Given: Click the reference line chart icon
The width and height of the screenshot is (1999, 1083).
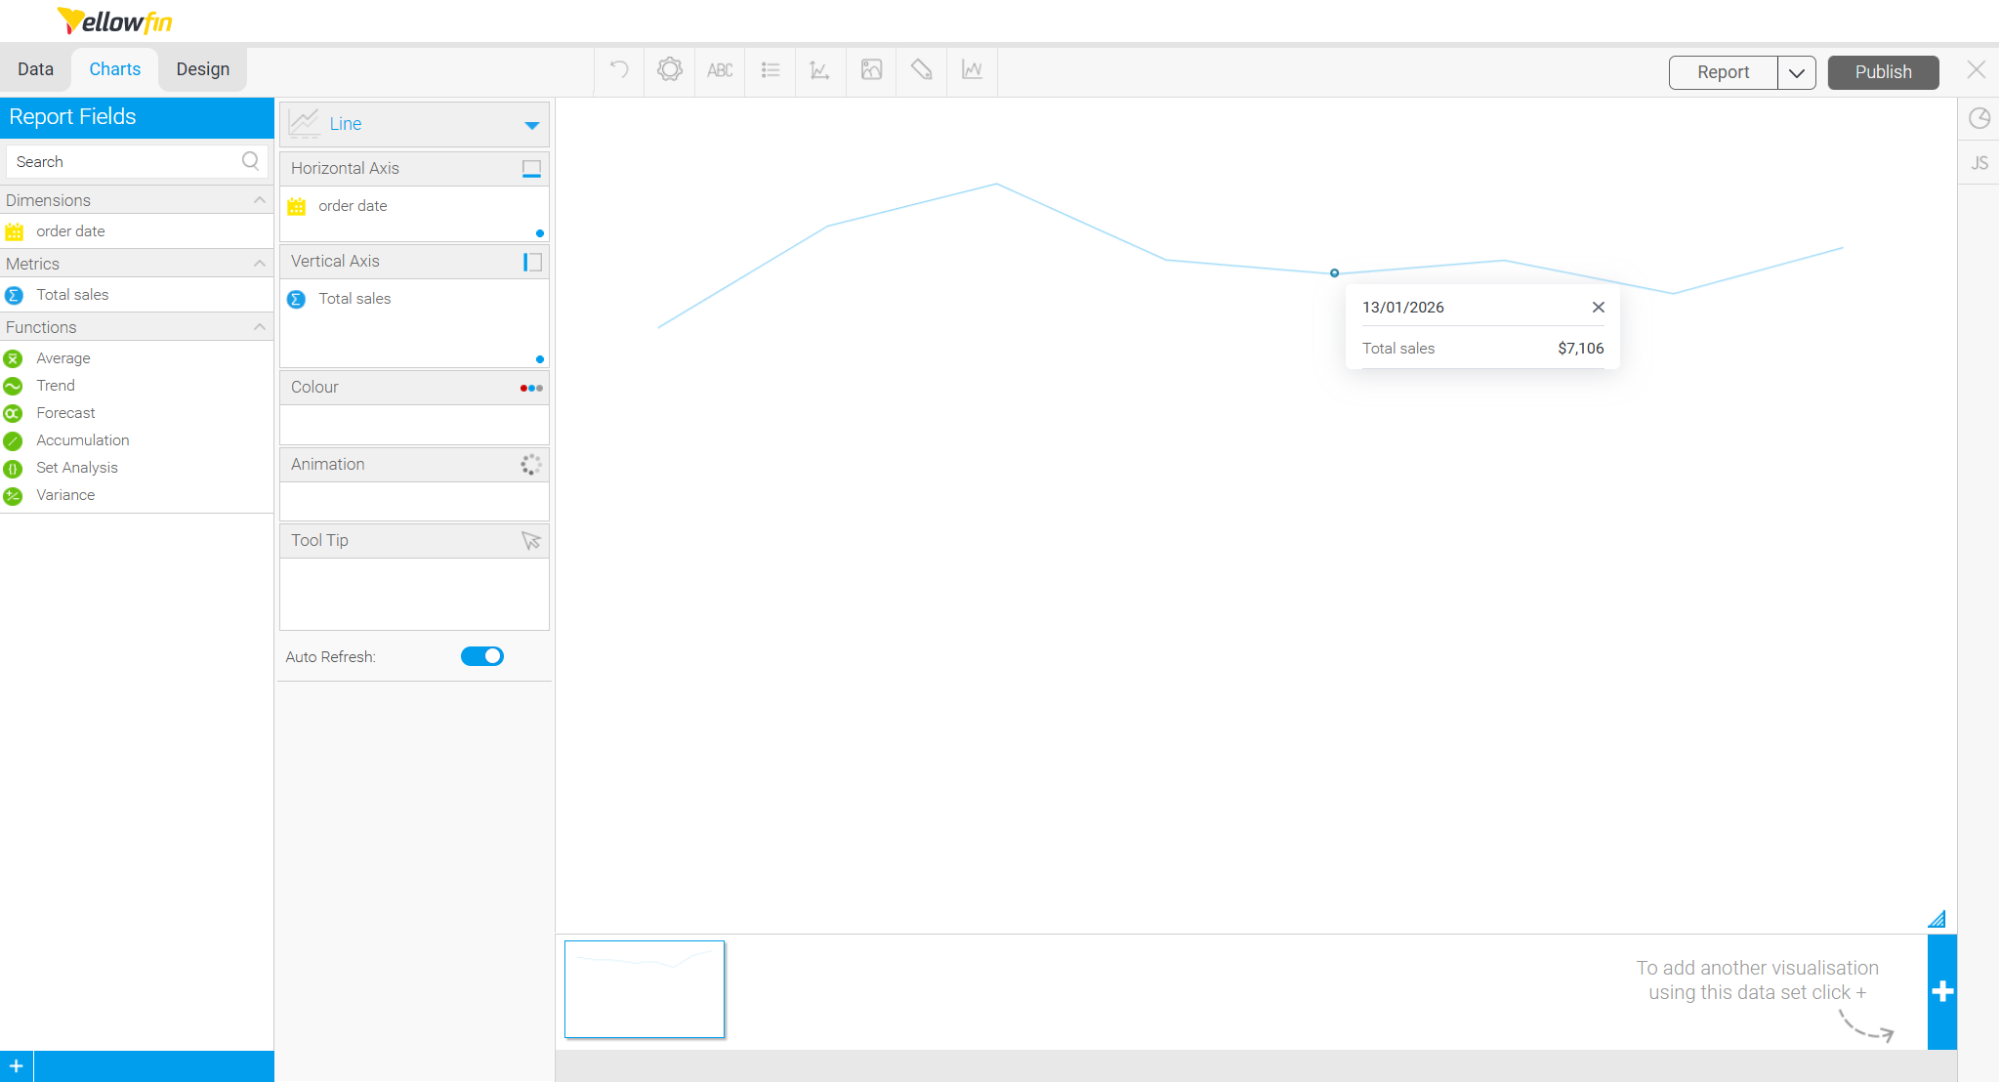Looking at the screenshot, I should (x=971, y=70).
